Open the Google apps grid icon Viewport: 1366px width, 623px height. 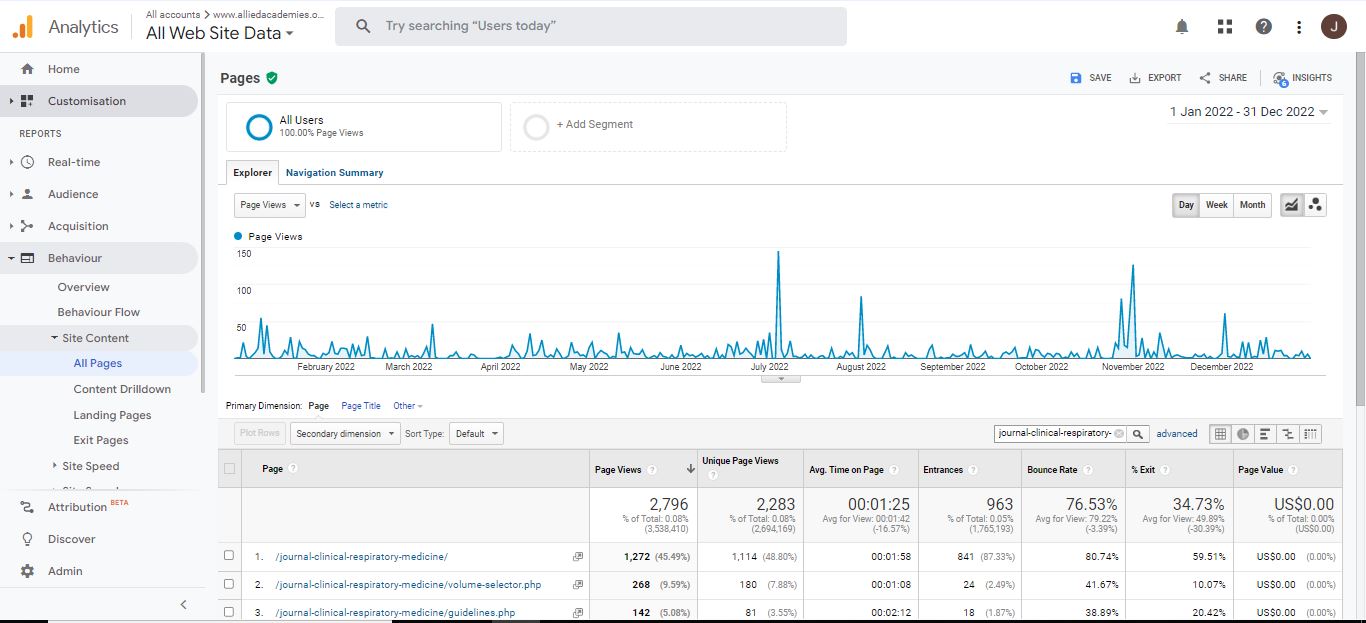[x=1225, y=27]
